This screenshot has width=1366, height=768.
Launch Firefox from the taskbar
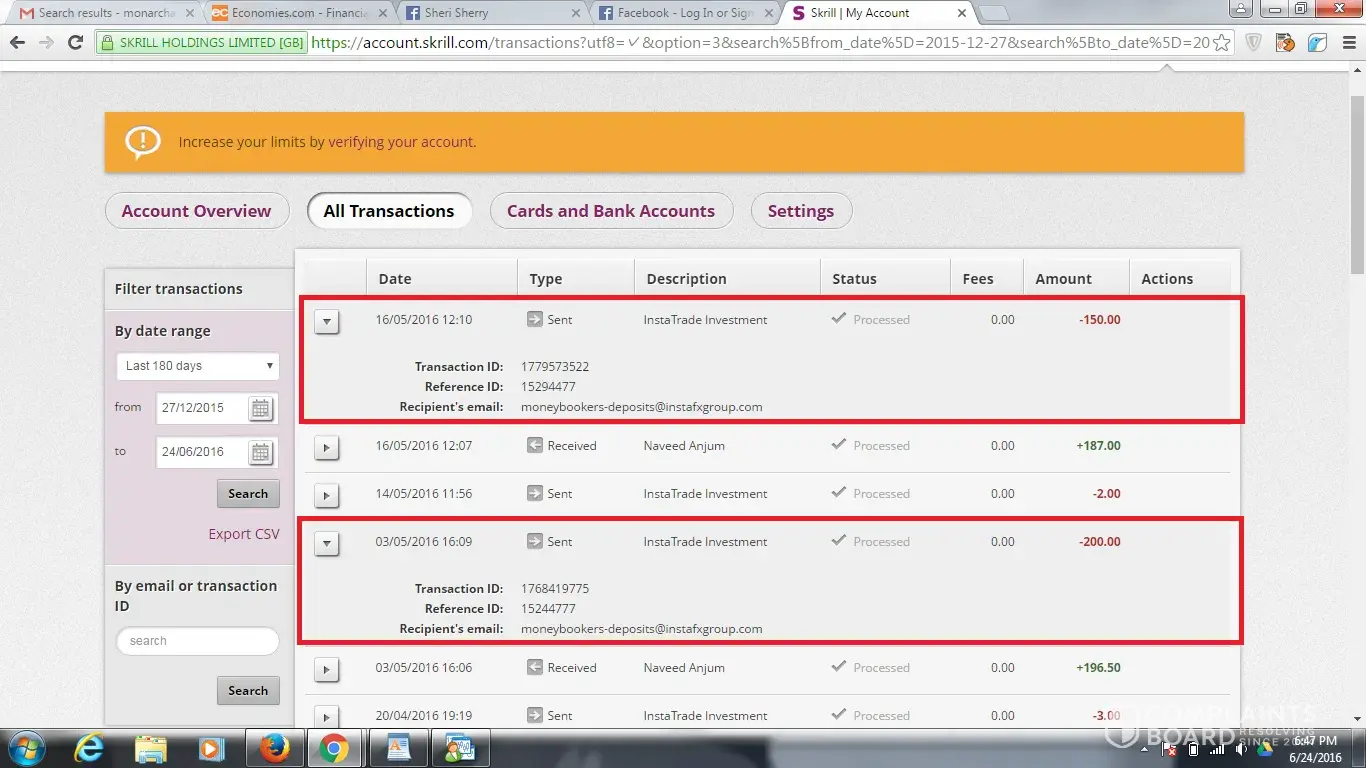[x=272, y=747]
